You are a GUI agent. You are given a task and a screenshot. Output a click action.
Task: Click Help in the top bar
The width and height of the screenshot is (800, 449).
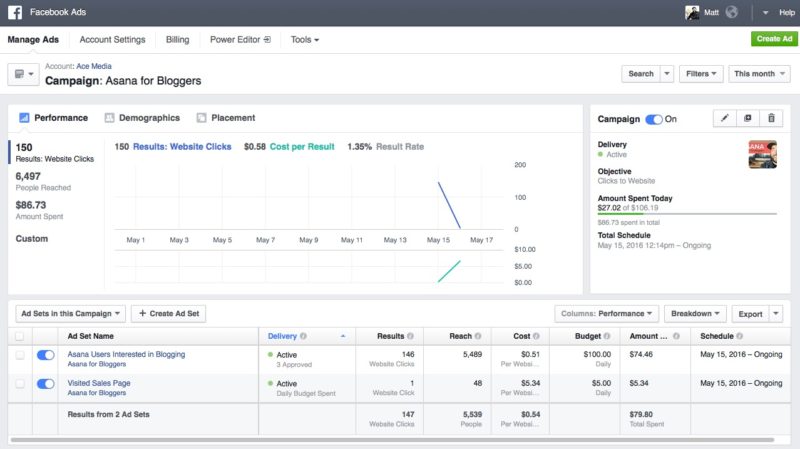click(787, 12)
